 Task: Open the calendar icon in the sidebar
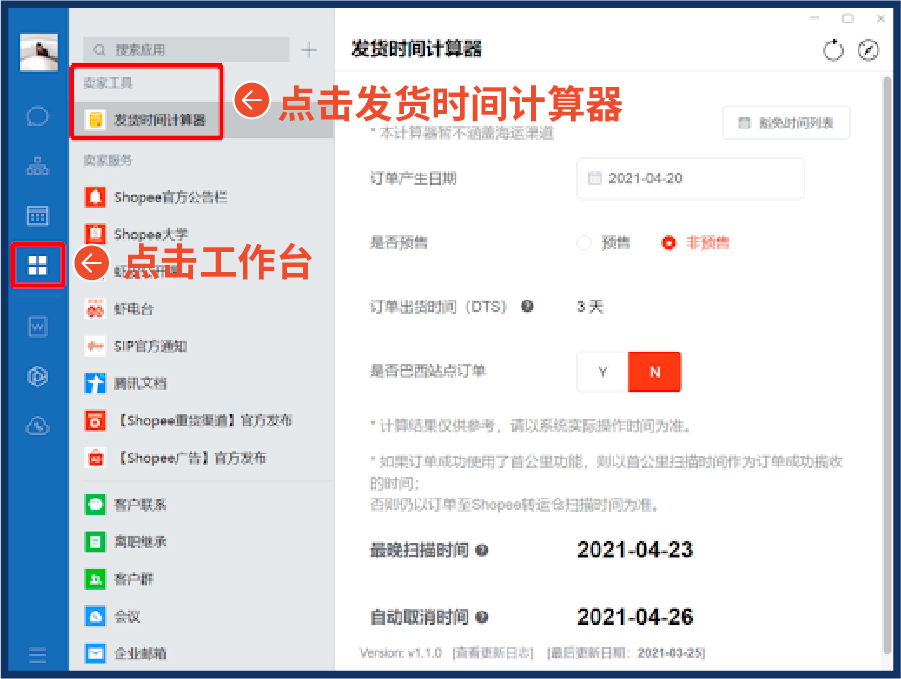click(x=37, y=214)
